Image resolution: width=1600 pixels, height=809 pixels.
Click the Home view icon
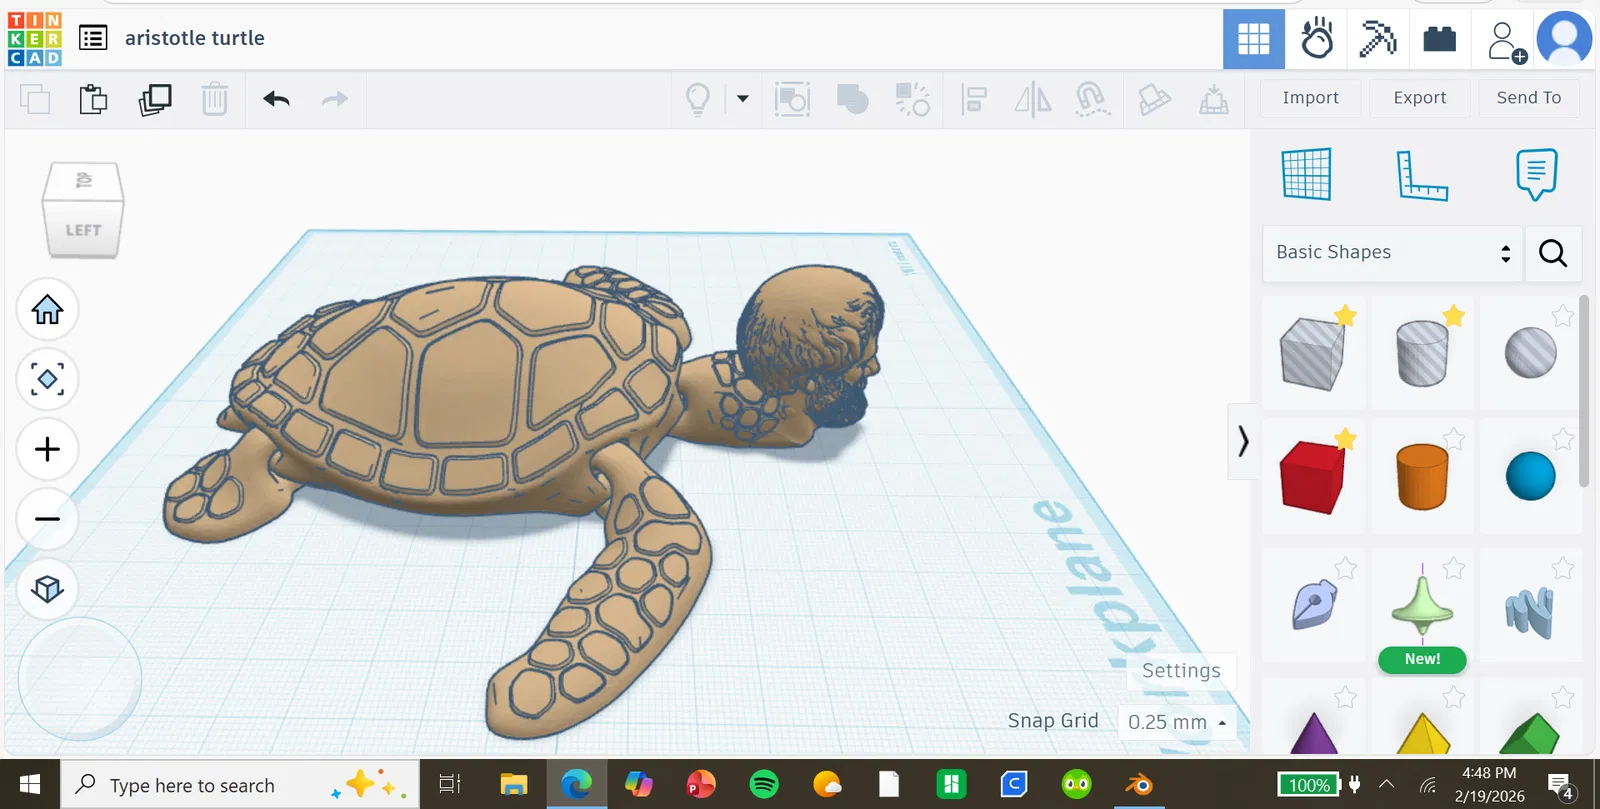tap(47, 310)
